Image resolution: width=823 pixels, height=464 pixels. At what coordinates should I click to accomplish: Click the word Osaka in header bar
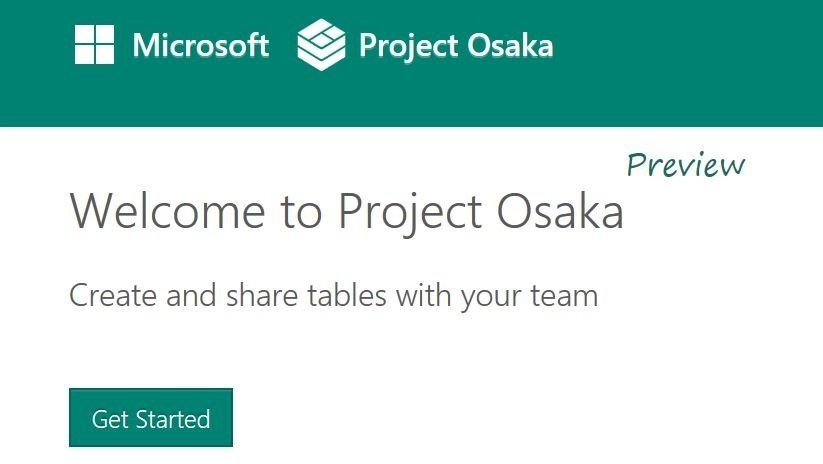[x=510, y=45]
